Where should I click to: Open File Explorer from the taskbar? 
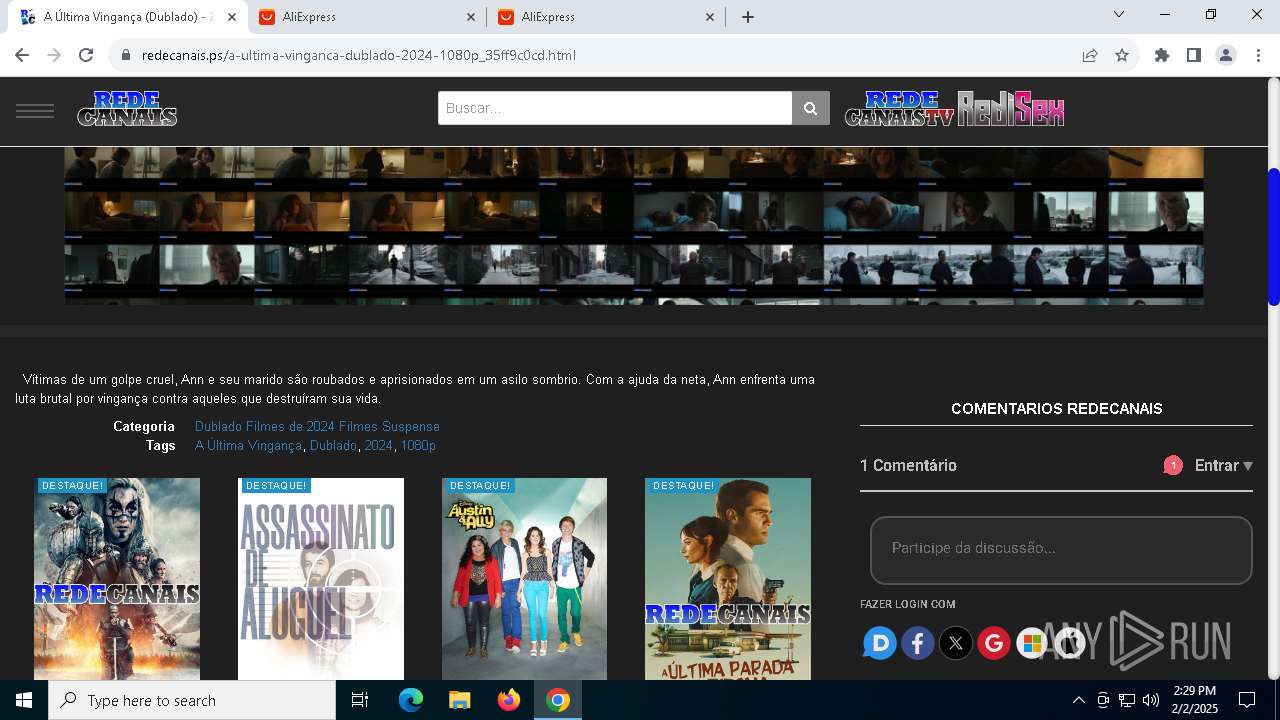(459, 700)
